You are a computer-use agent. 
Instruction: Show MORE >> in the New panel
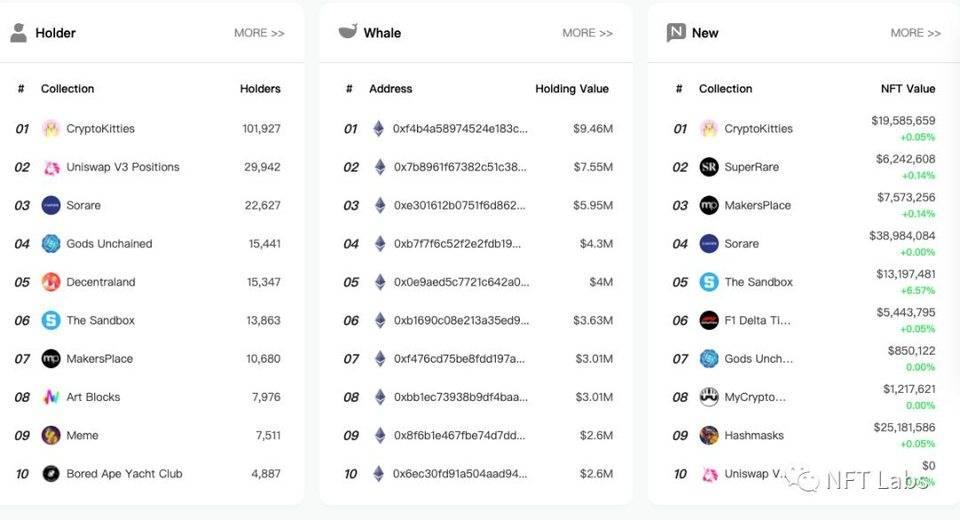pos(915,33)
